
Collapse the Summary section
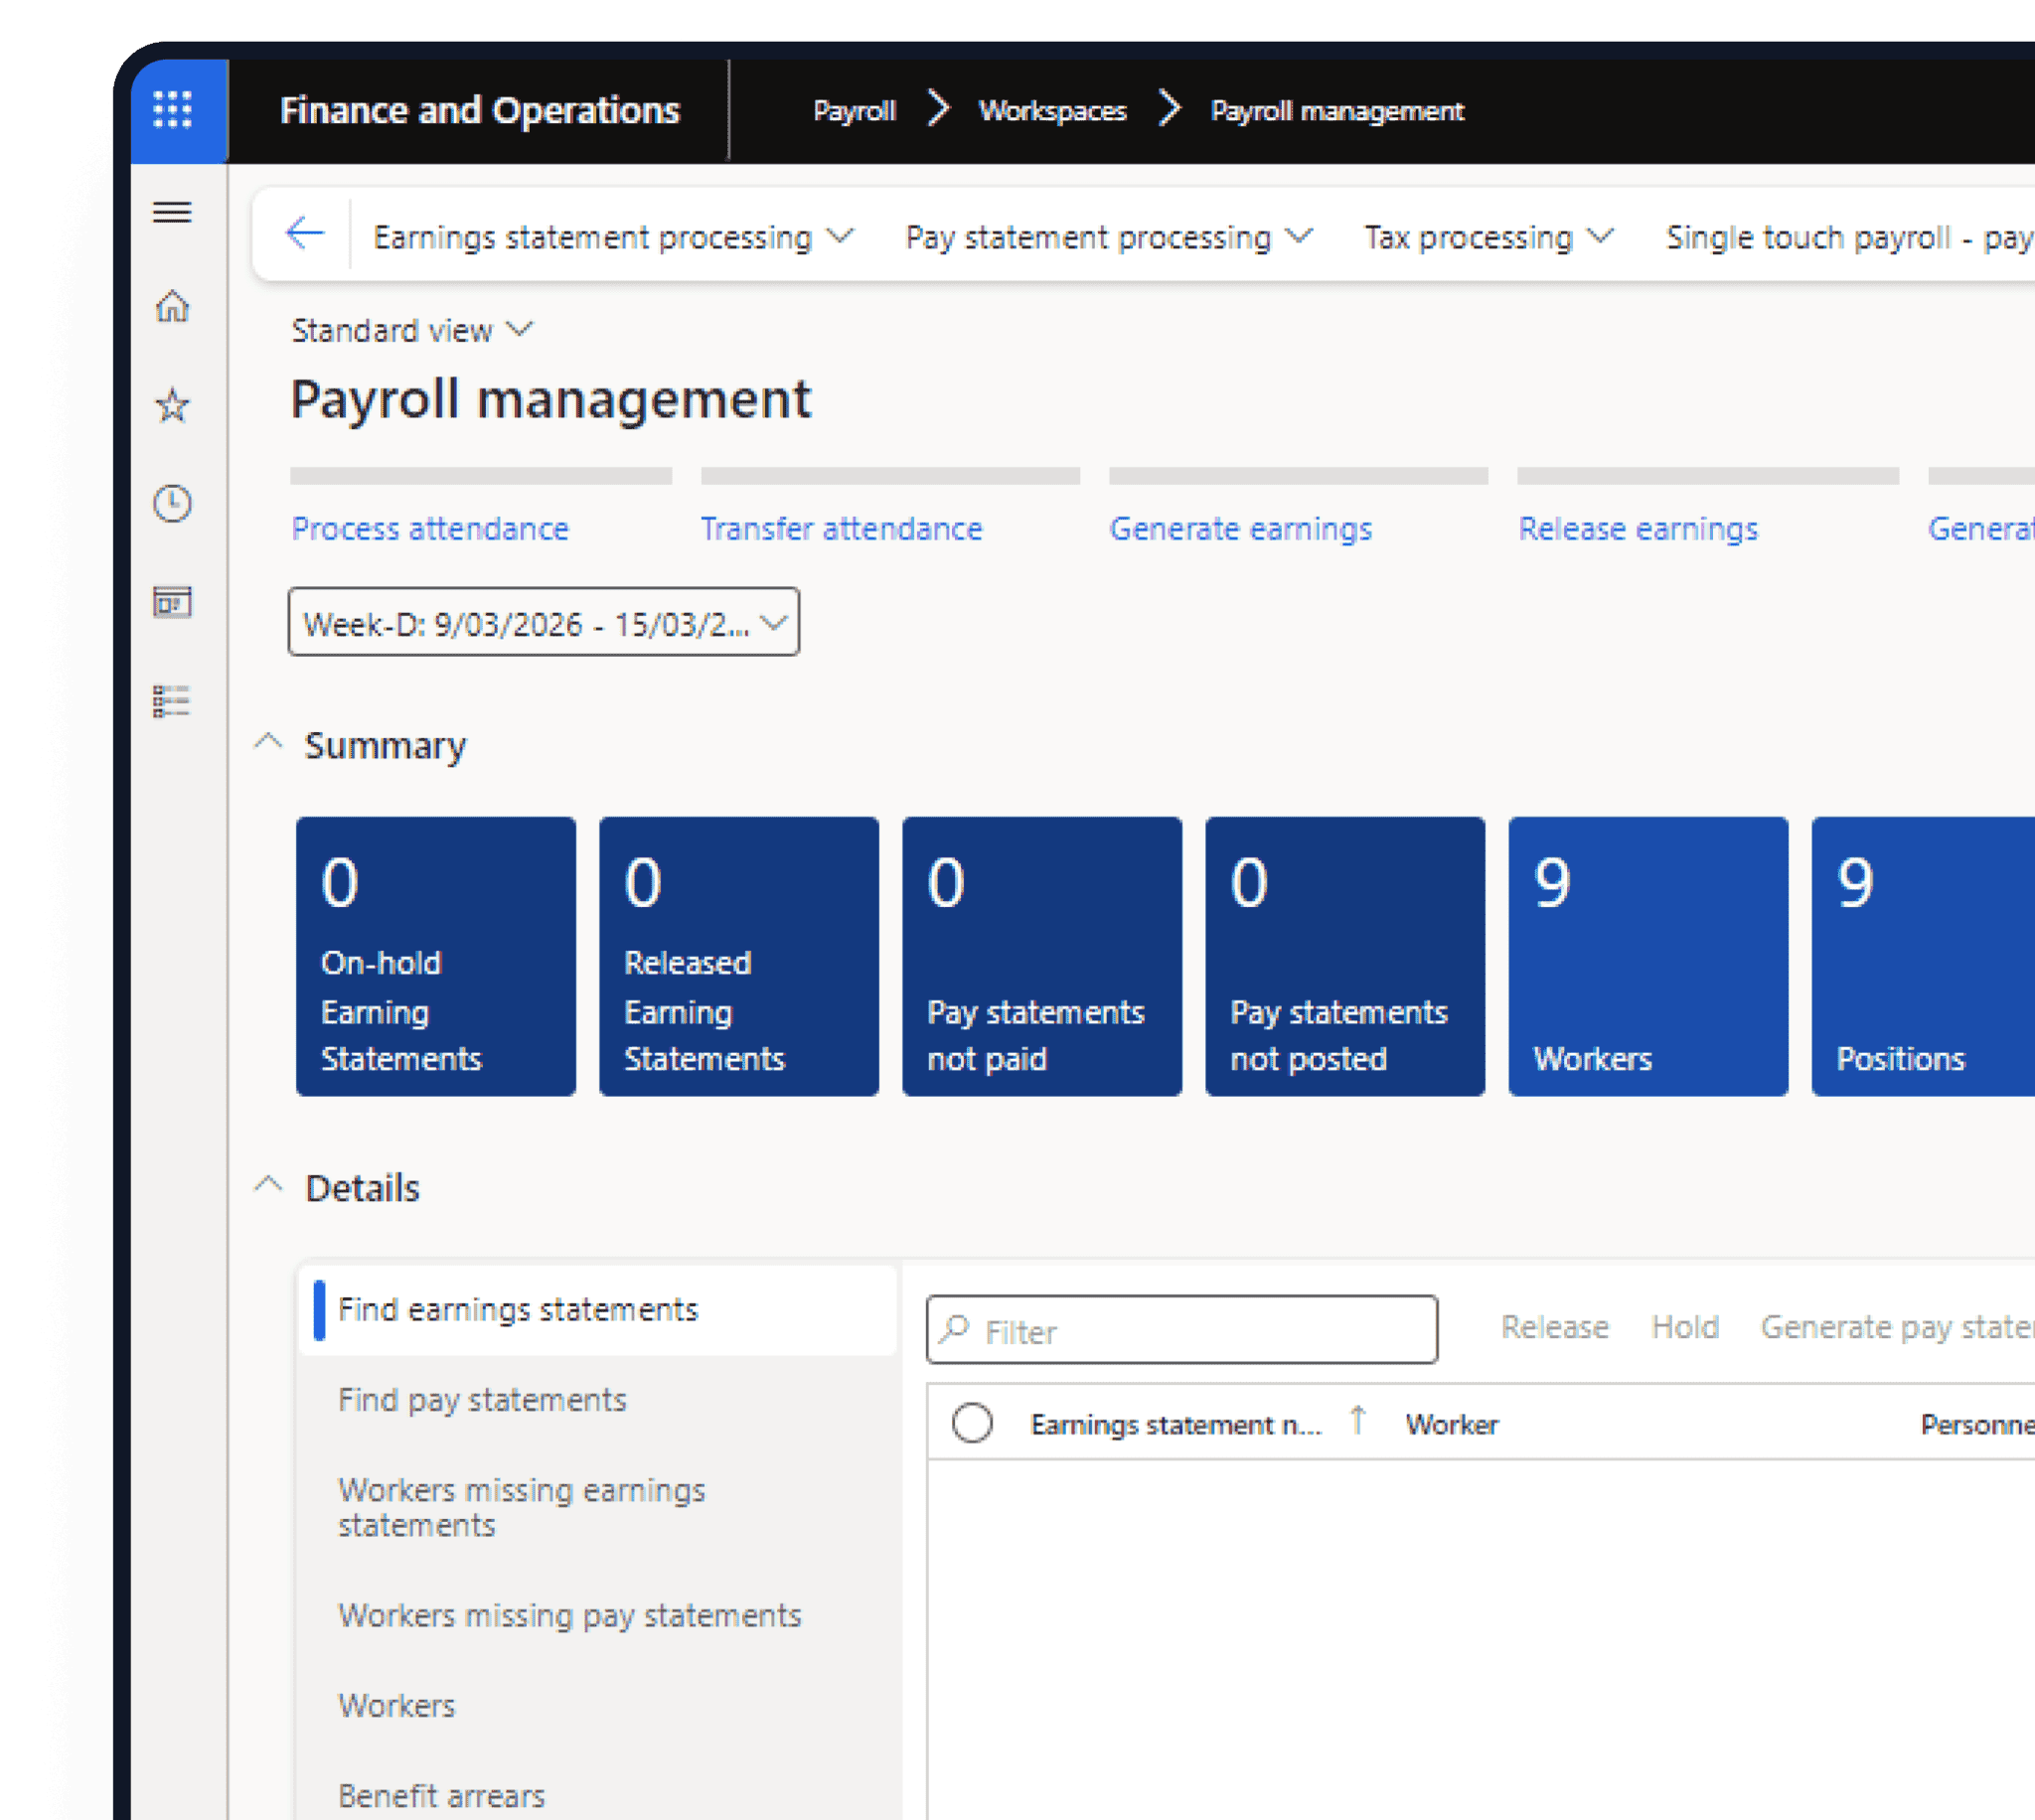click(x=268, y=743)
